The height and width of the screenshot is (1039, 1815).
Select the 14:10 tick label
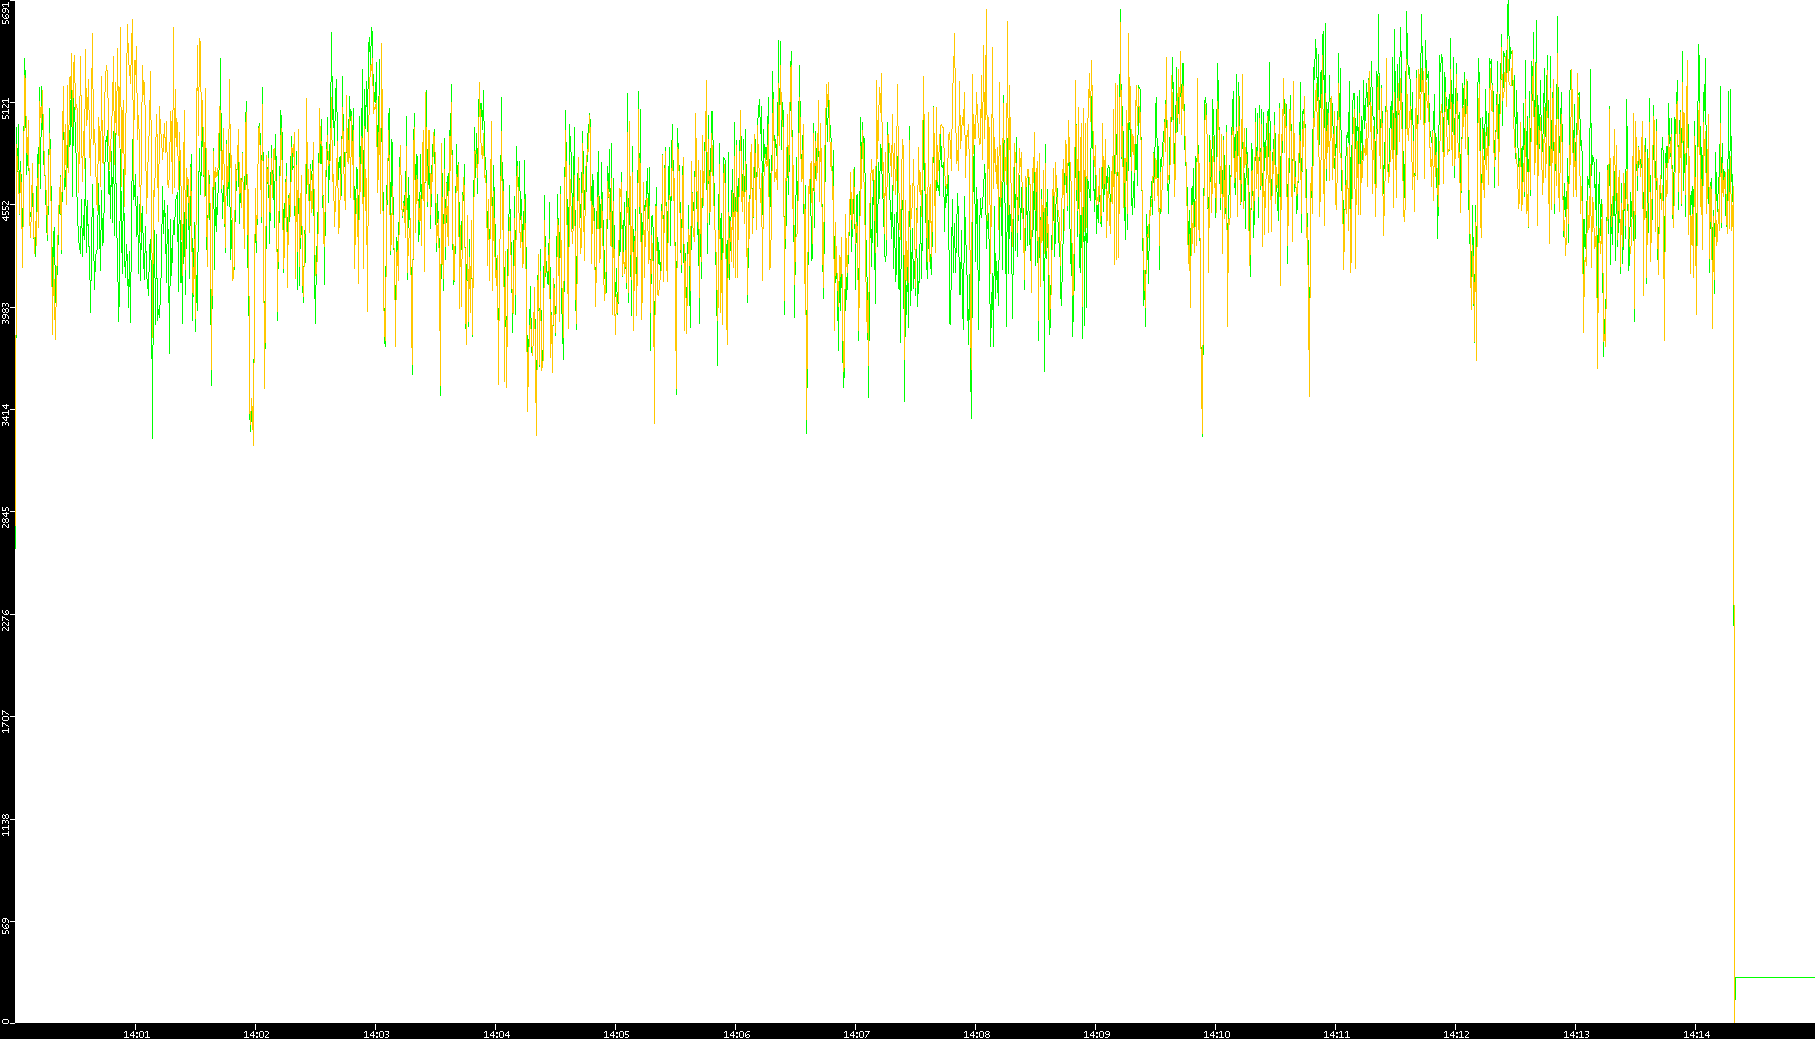pyautogui.click(x=1216, y=1034)
